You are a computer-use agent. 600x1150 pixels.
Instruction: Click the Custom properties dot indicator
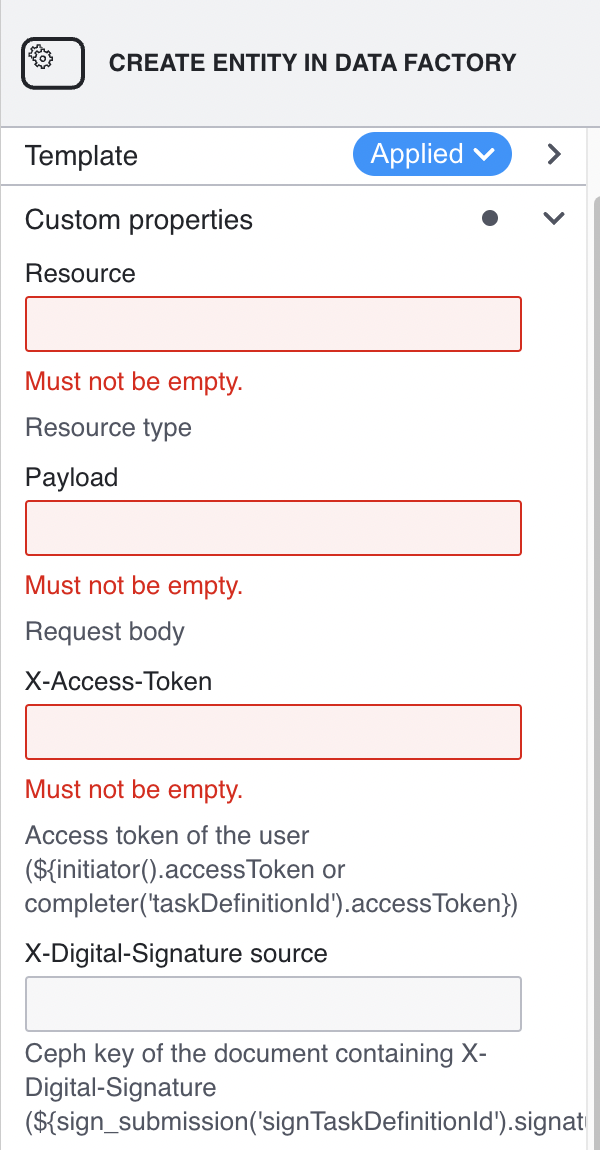490,219
